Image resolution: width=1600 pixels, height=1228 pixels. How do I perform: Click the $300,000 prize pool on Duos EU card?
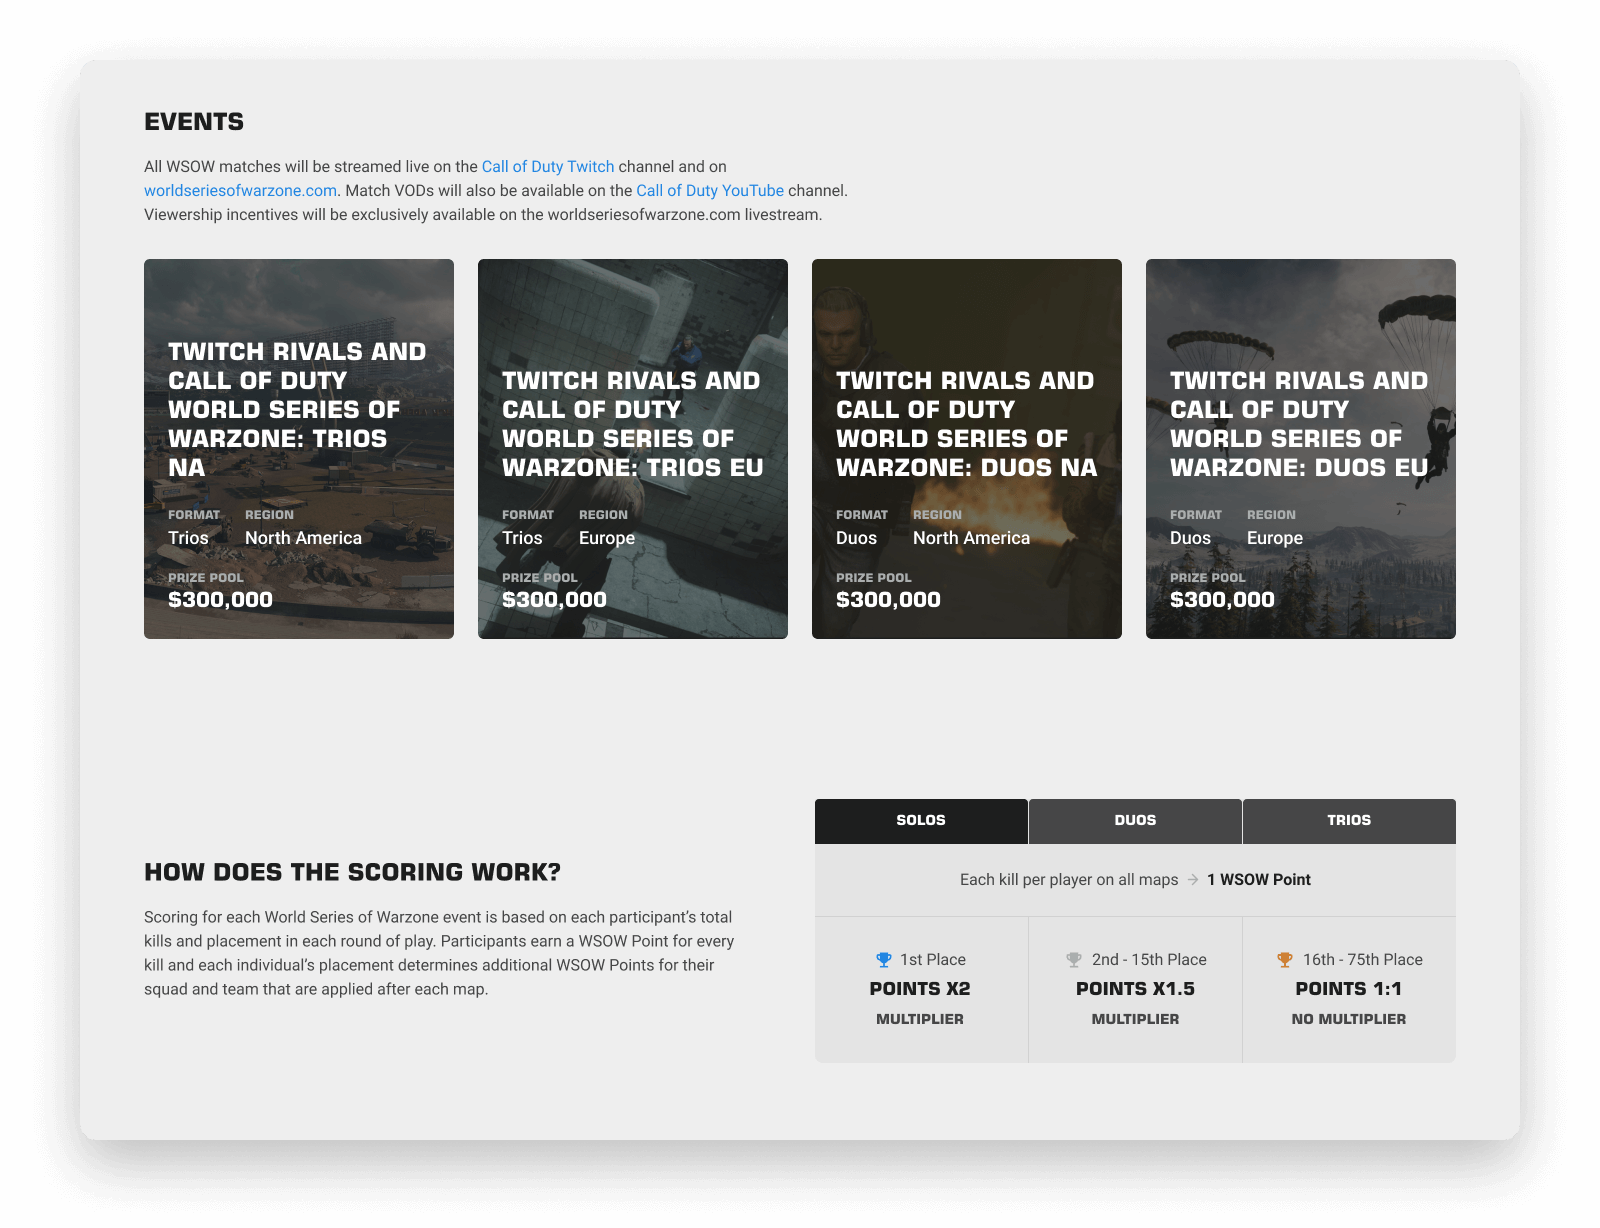click(x=1222, y=600)
